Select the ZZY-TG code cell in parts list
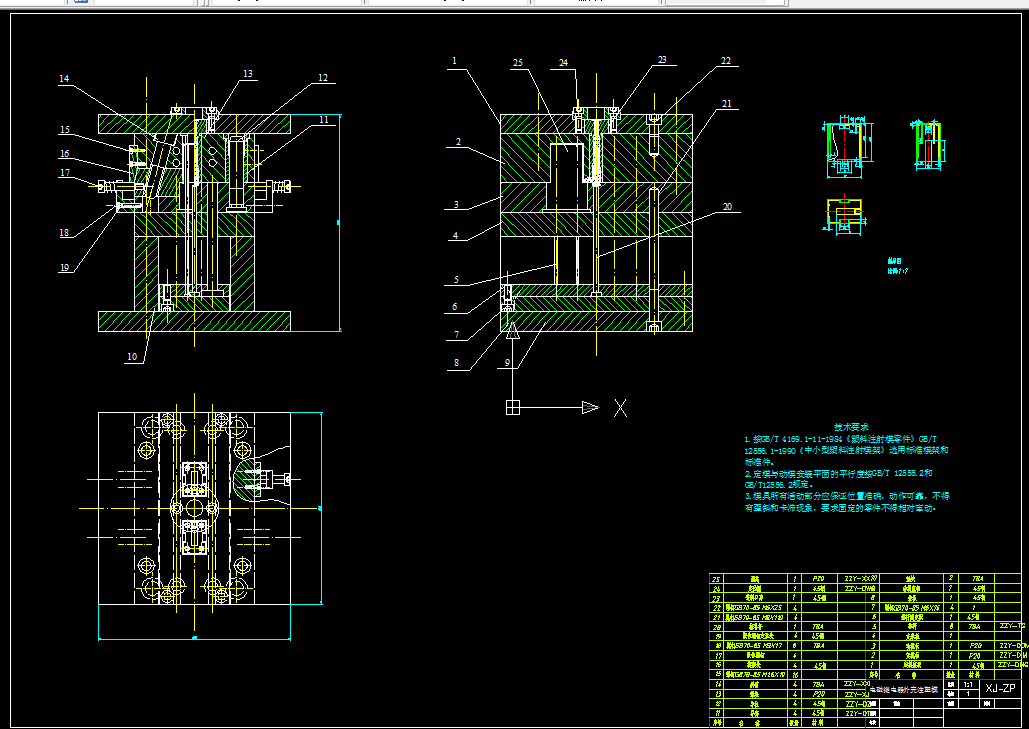Screen dimensions: 1029x729 pos(1011,626)
